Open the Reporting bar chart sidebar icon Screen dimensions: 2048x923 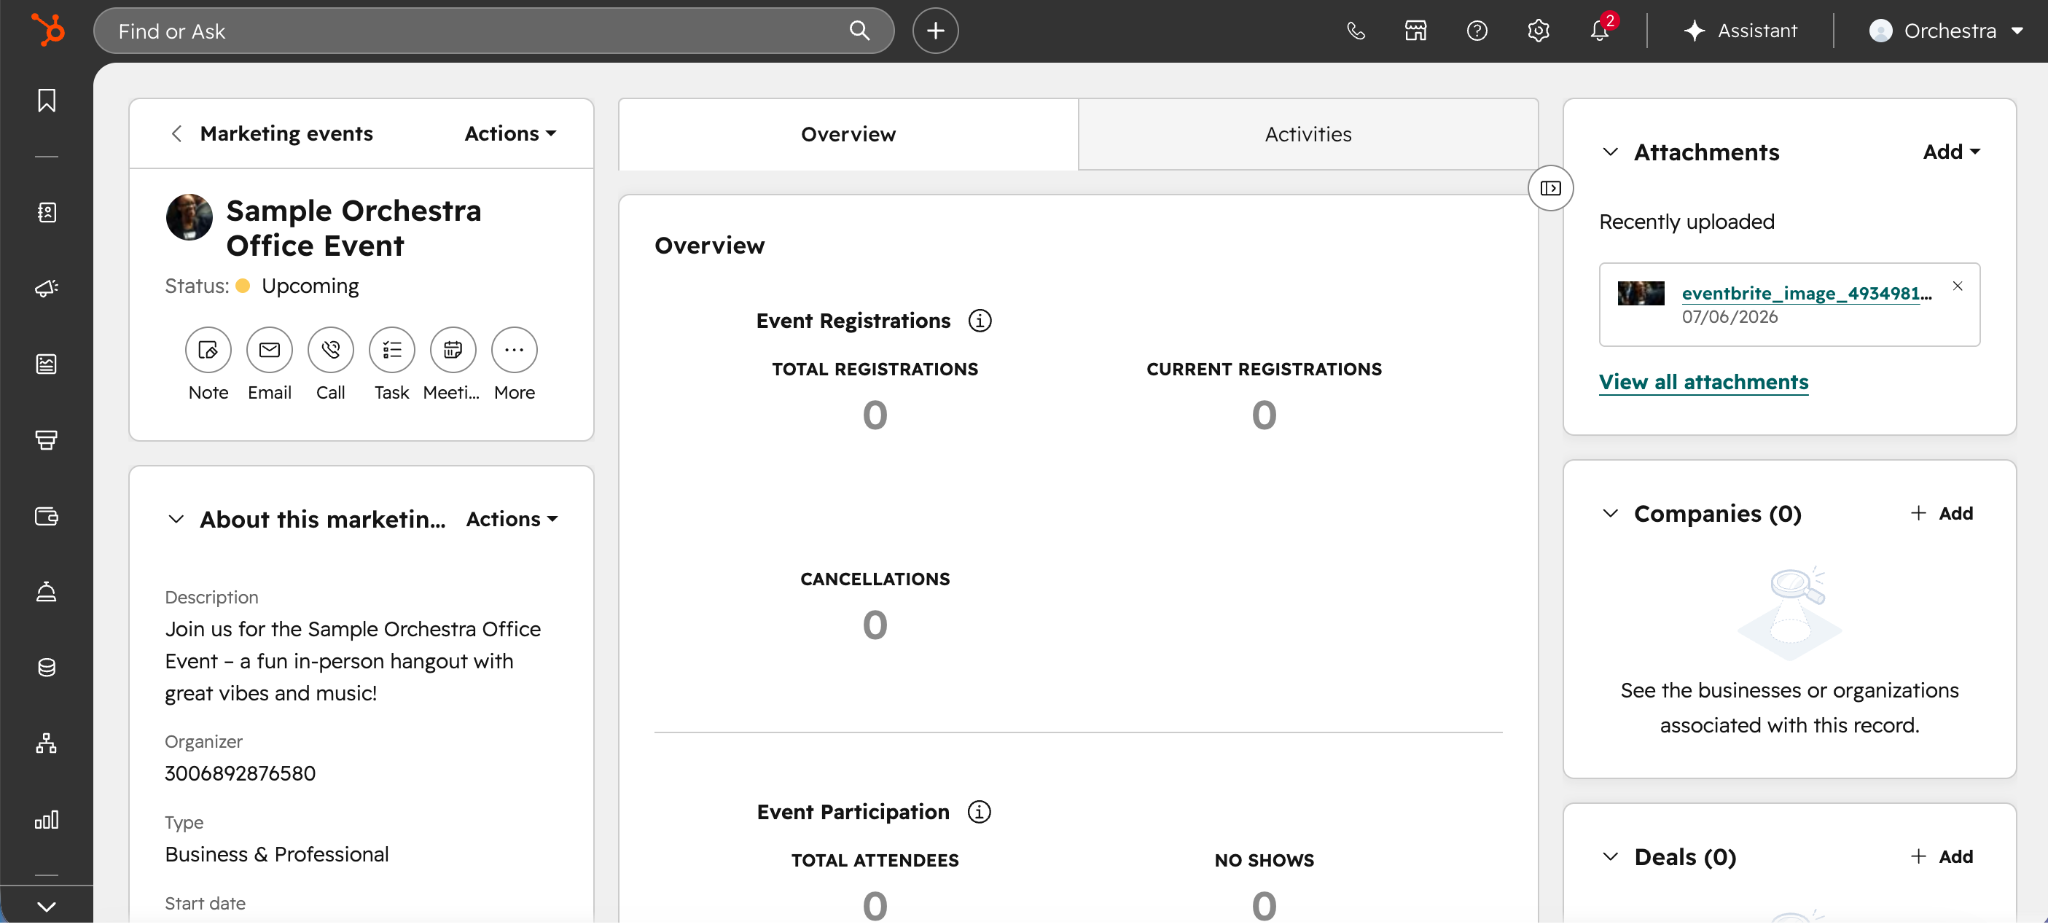tap(47, 820)
